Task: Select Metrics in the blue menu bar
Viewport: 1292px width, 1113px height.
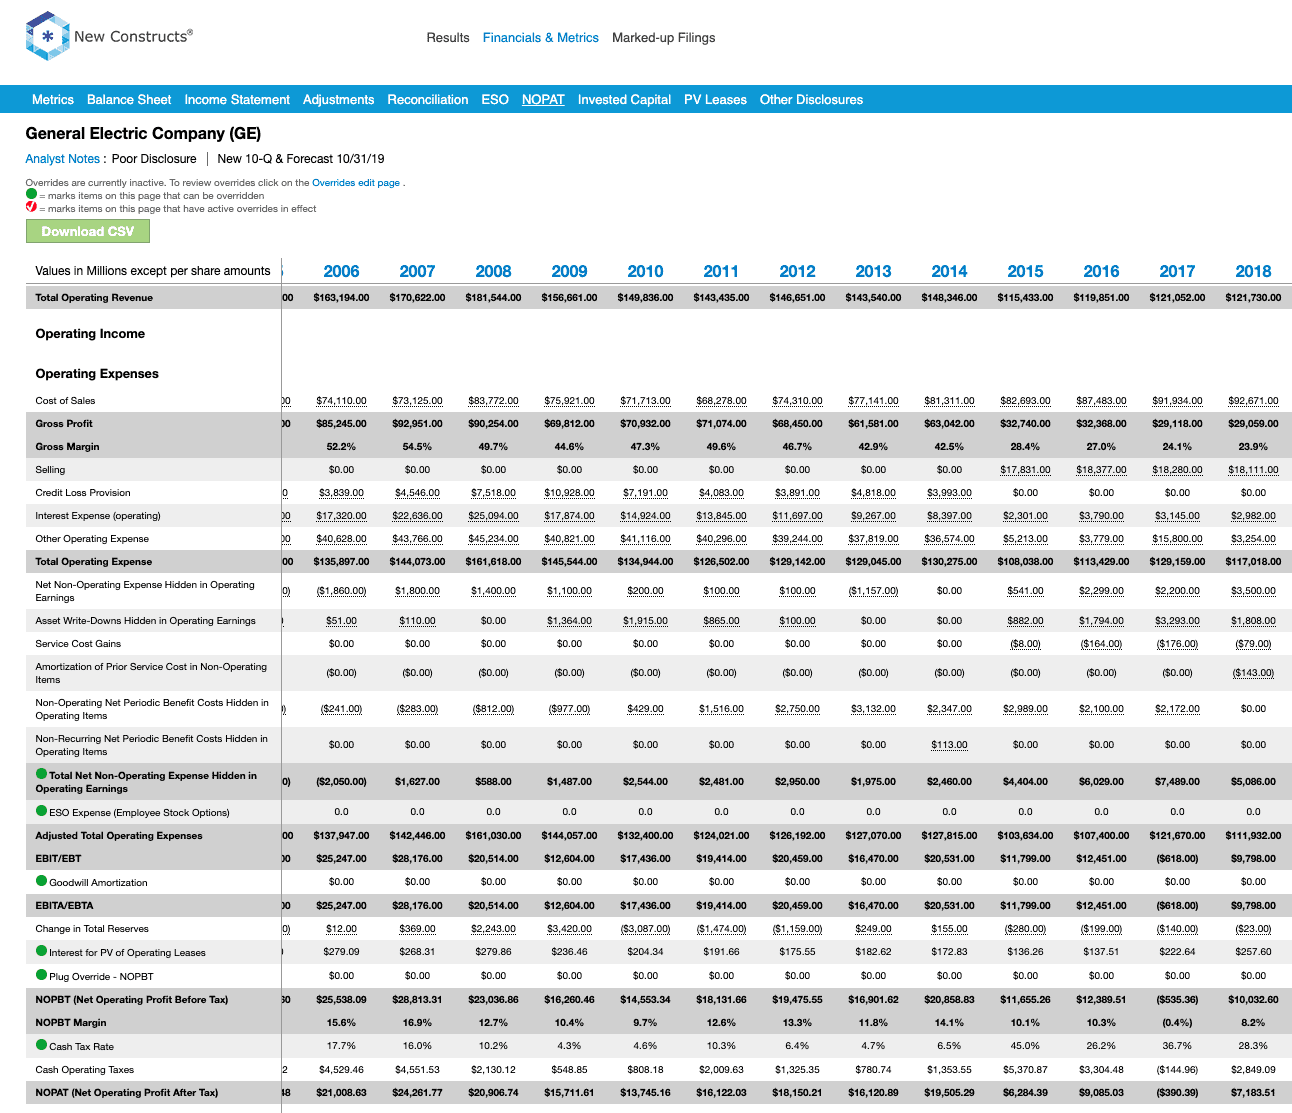Action: tap(53, 100)
